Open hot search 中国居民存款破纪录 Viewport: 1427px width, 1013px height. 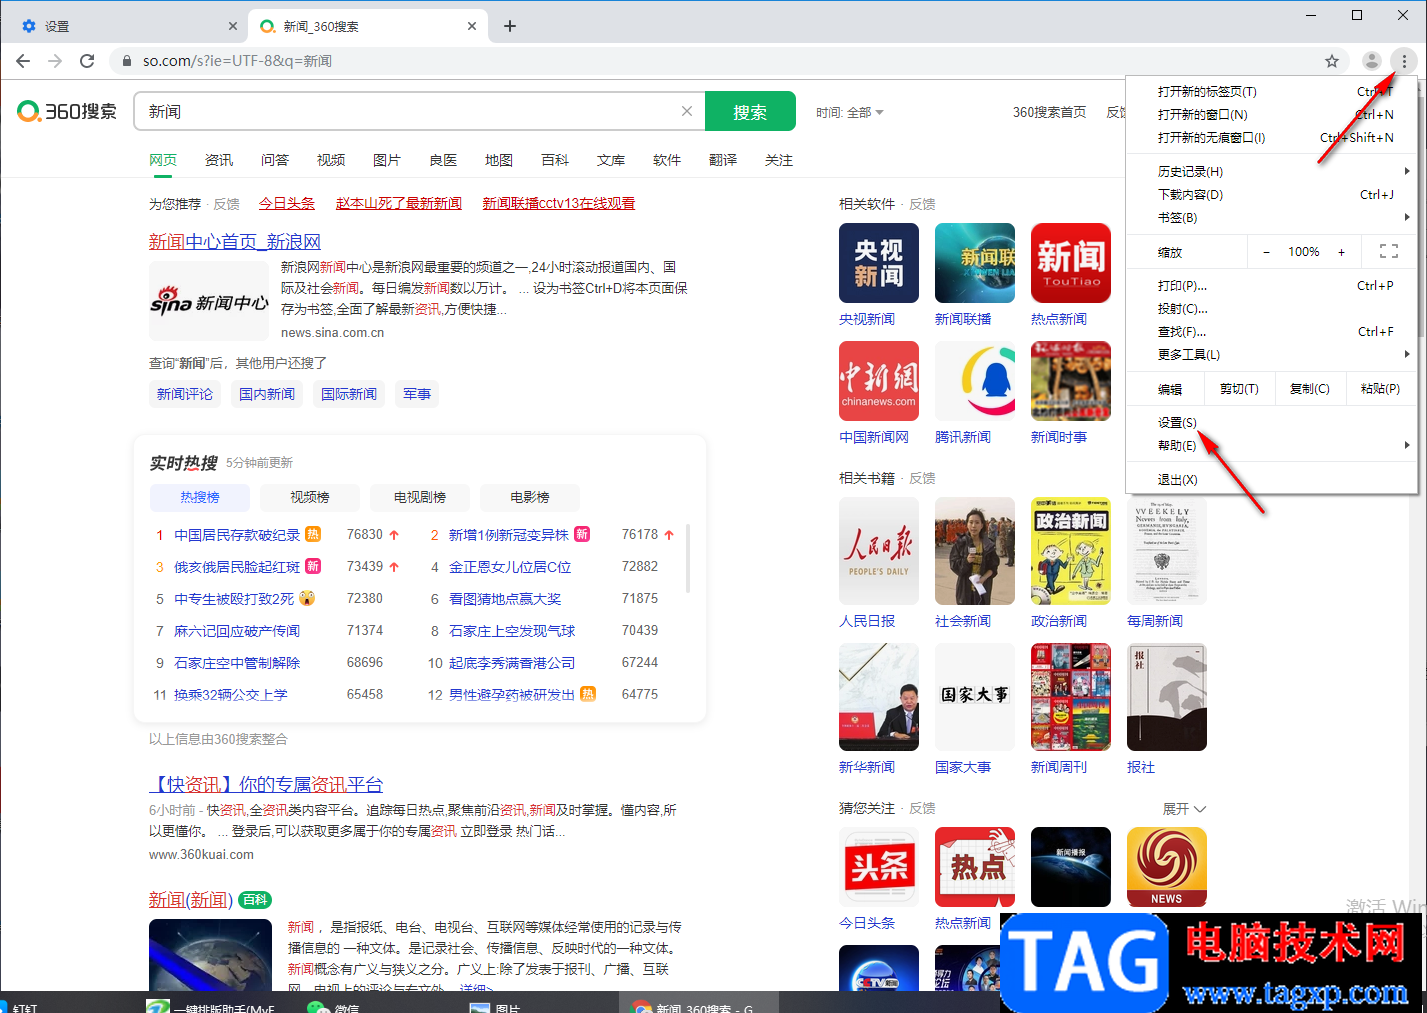[237, 535]
